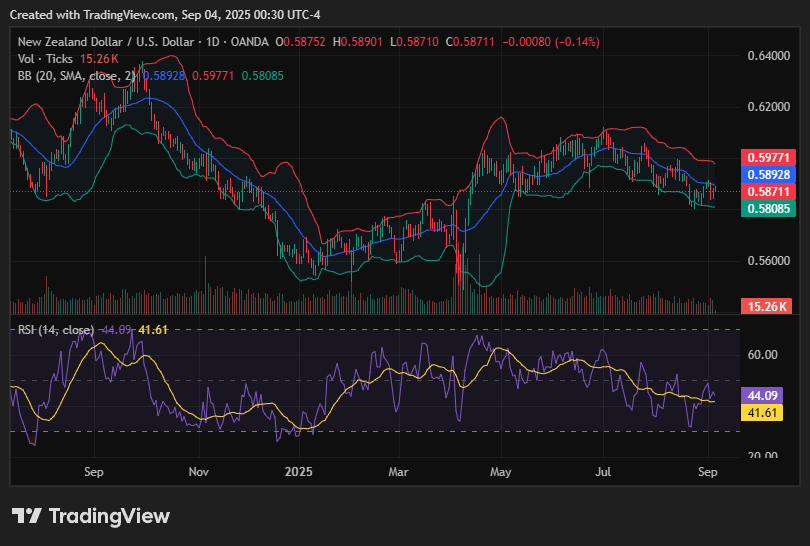The image size is (810, 546).
Task: Click the red 0.58711 last price tag
Action: [768, 192]
